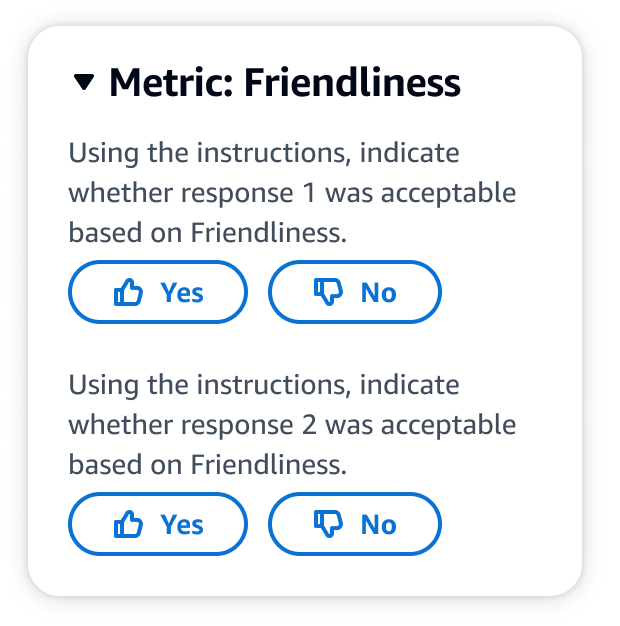620x626 pixels.
Task: Click the thumbs-down icon for response 2
Action: 329,525
